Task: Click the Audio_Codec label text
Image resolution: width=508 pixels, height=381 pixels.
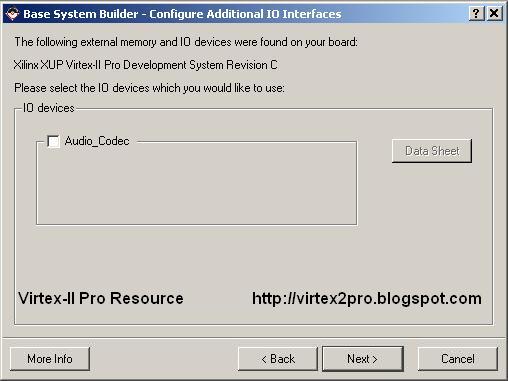Action: point(97,141)
